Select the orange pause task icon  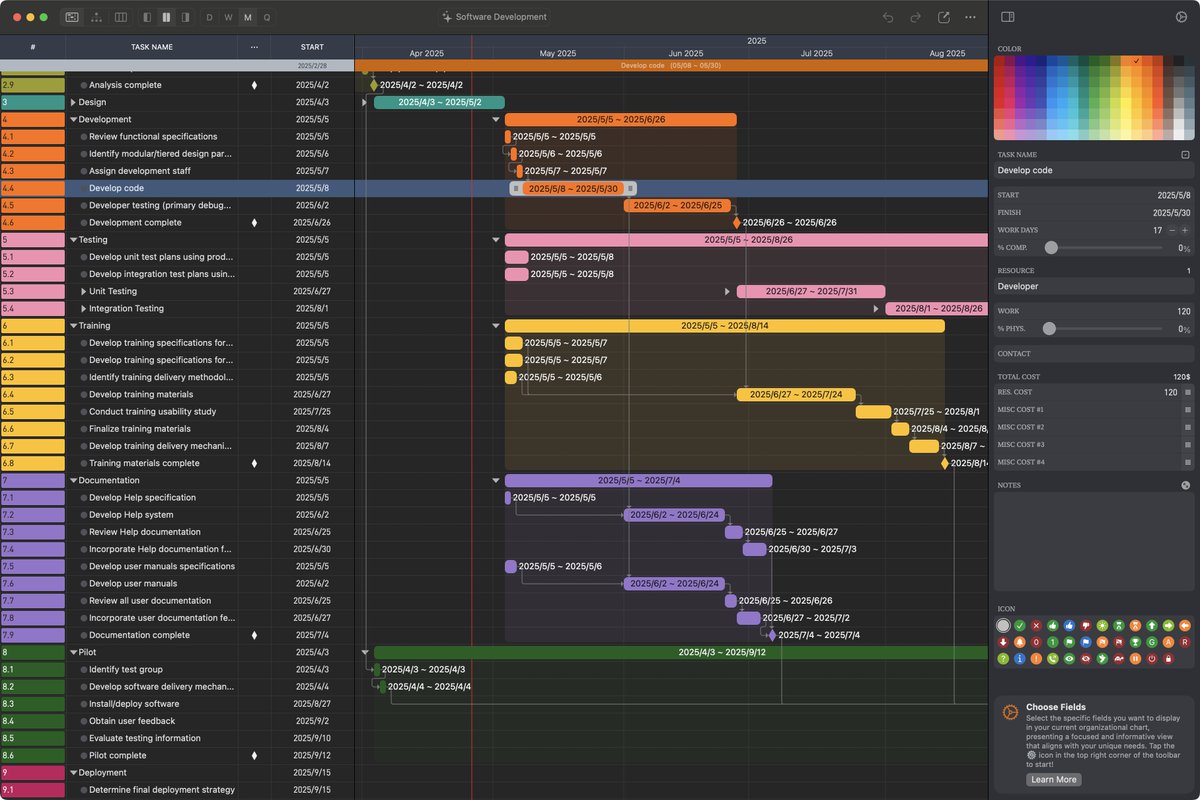(x=1135, y=659)
